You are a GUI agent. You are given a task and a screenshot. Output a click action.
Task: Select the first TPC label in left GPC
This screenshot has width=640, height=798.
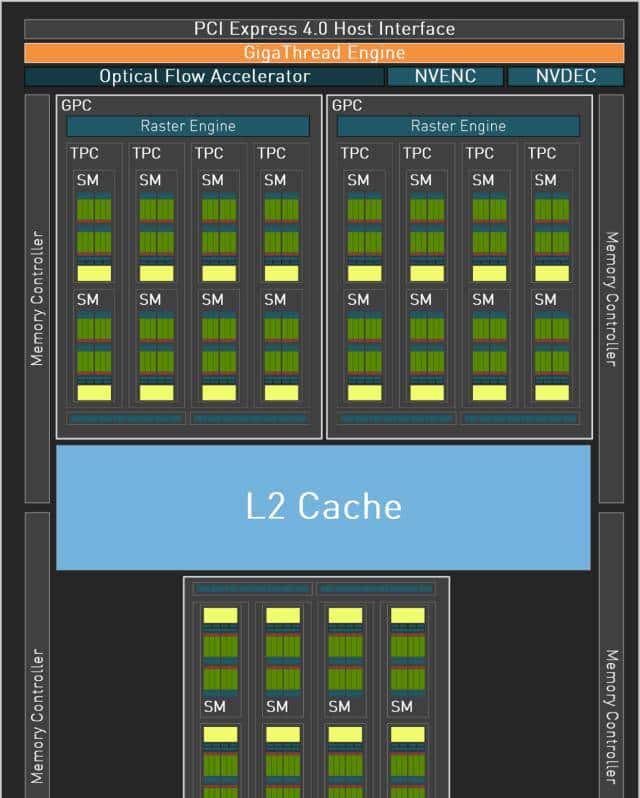click(x=84, y=153)
